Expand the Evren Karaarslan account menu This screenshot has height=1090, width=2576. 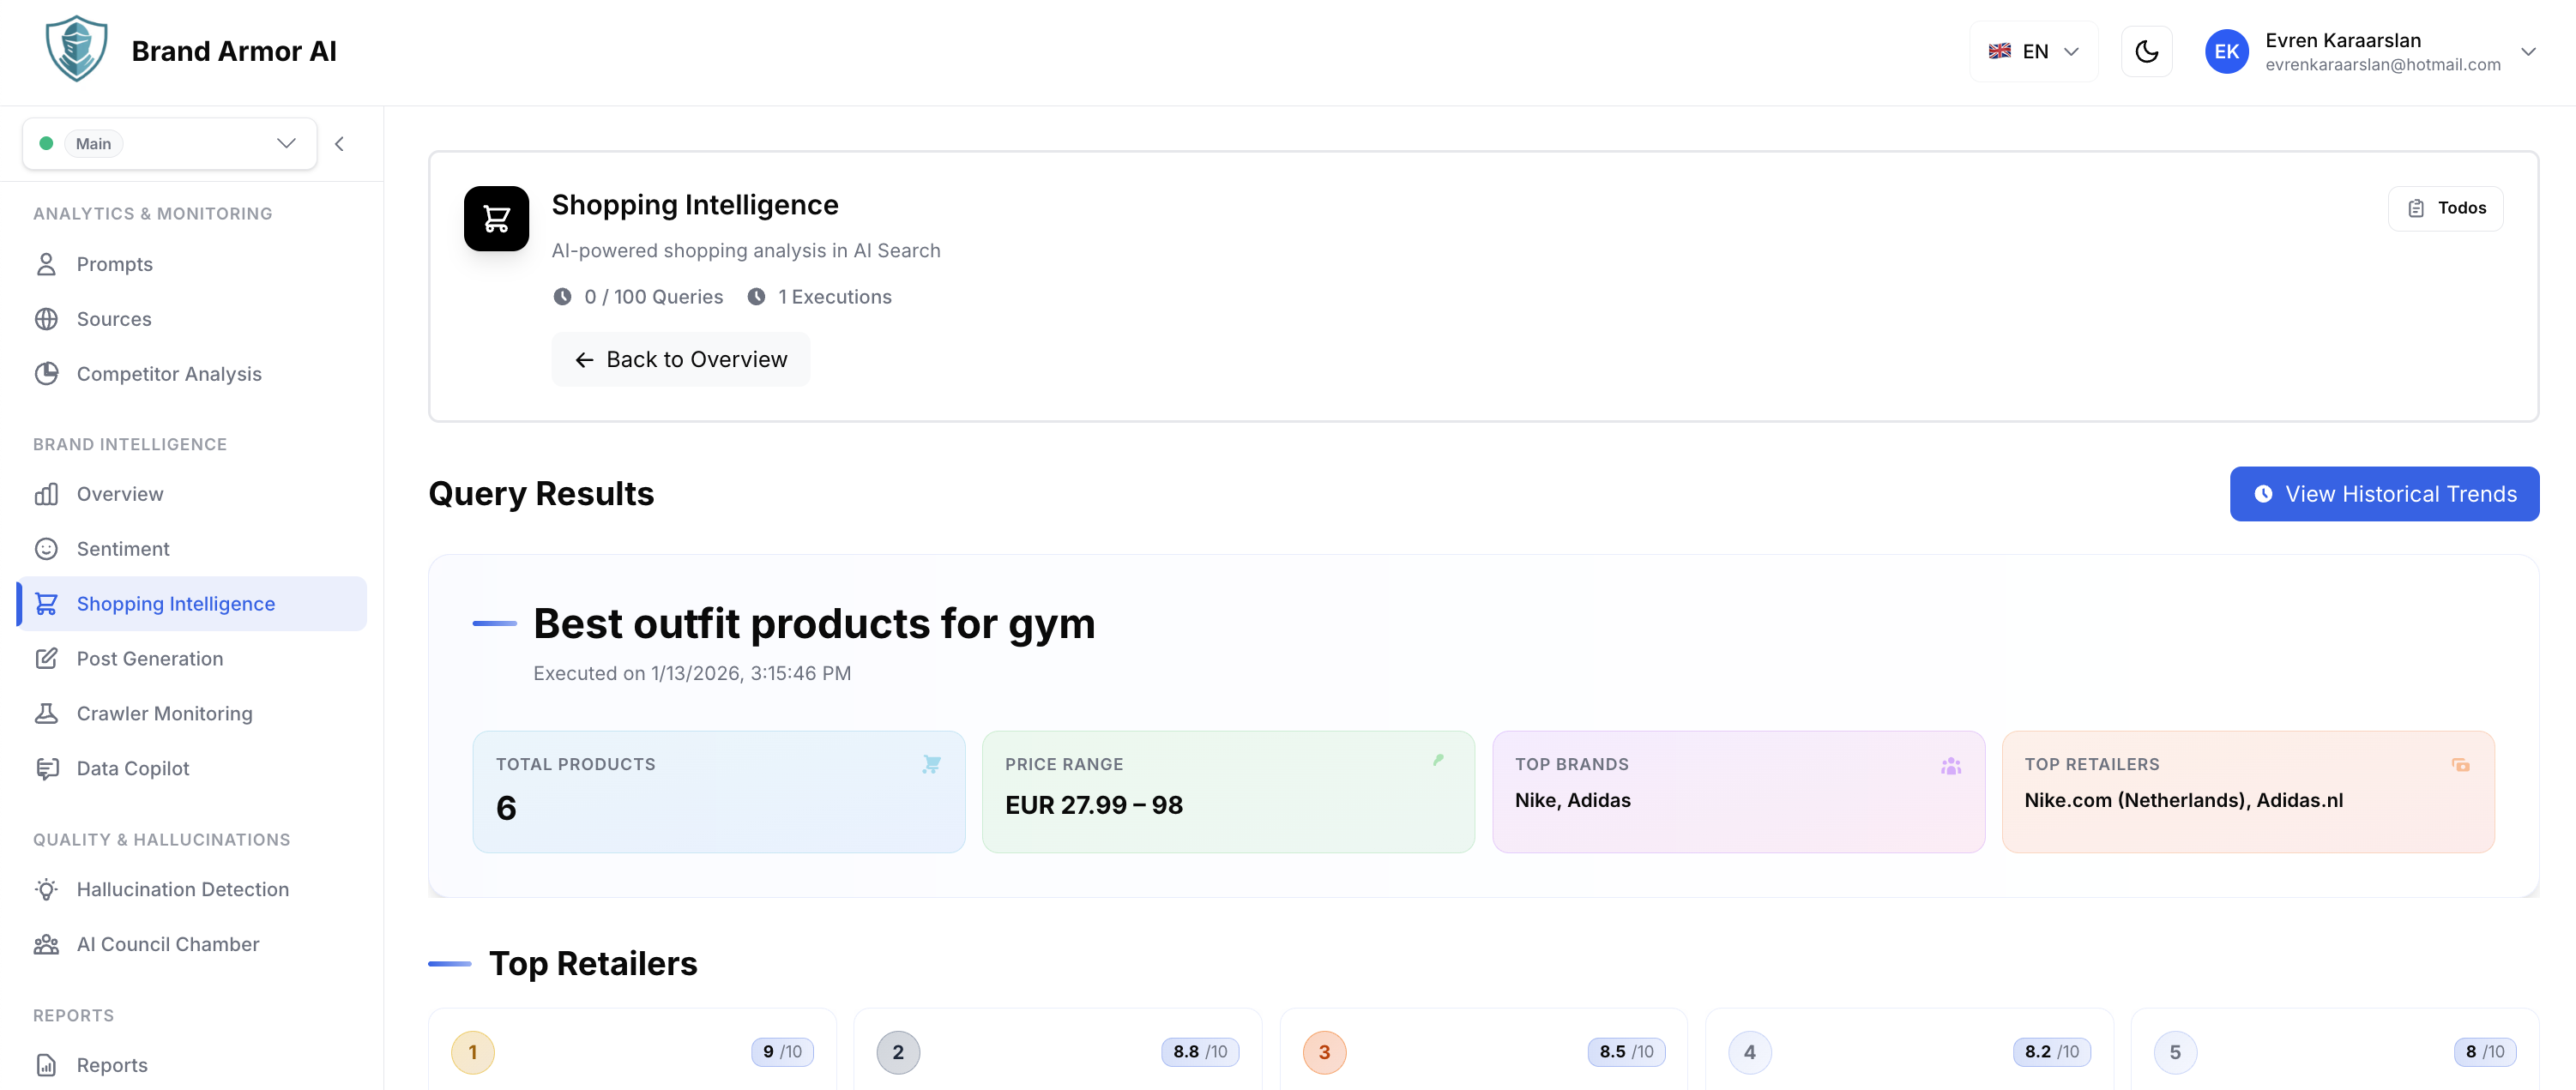coord(2527,51)
